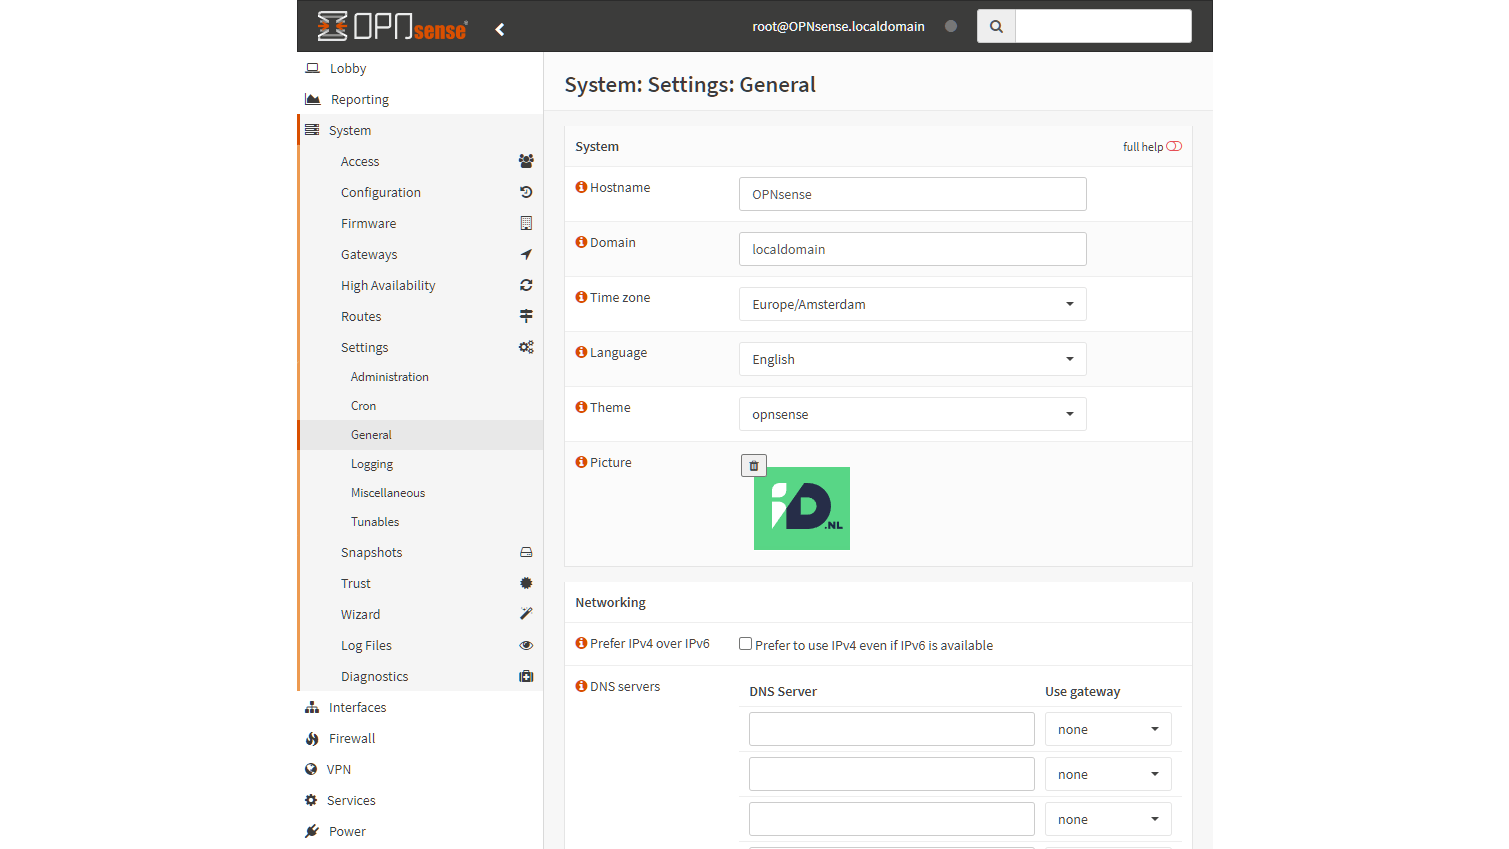Show help for Prefer IPv4 over IPv6 info icon
The height and width of the screenshot is (849, 1509).
tap(581, 643)
